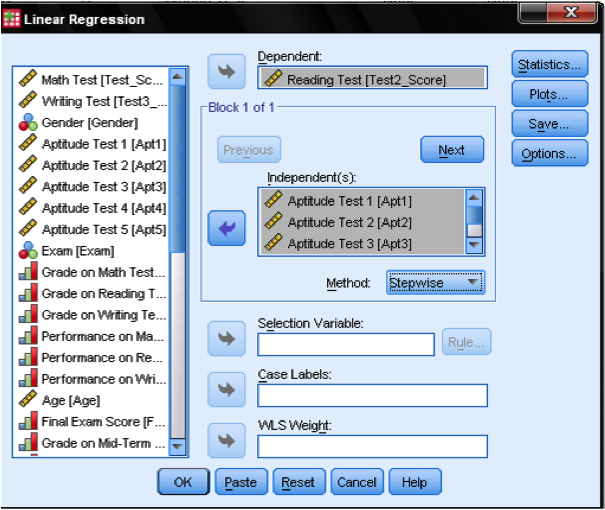Image resolution: width=605 pixels, height=510 pixels.
Task: Open the Options dialog
Action: [x=549, y=154]
